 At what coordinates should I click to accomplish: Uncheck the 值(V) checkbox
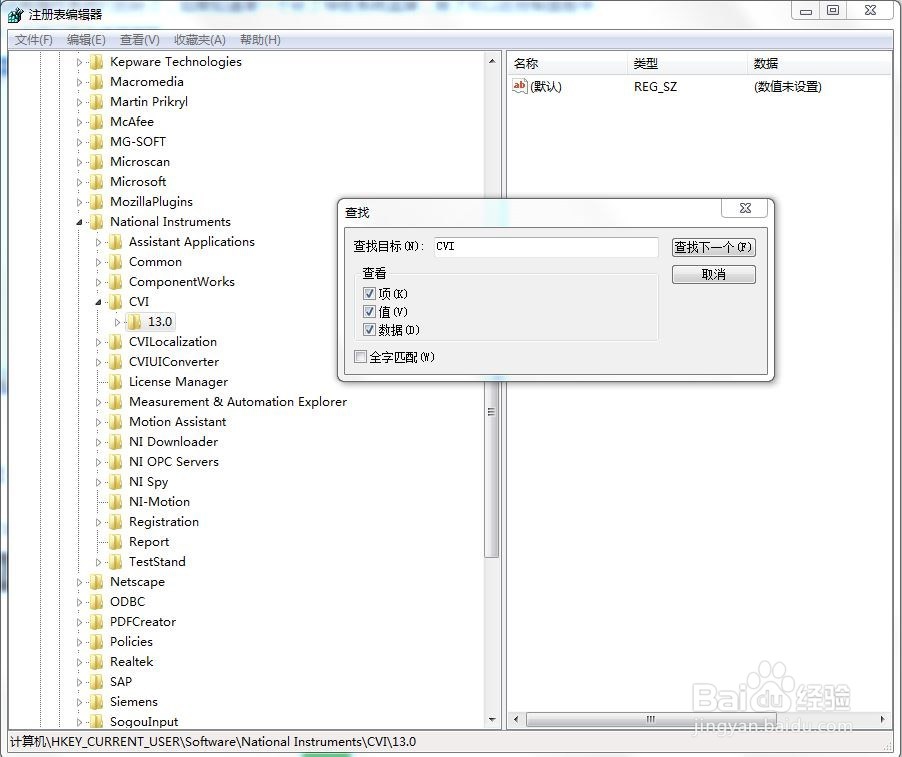(369, 312)
